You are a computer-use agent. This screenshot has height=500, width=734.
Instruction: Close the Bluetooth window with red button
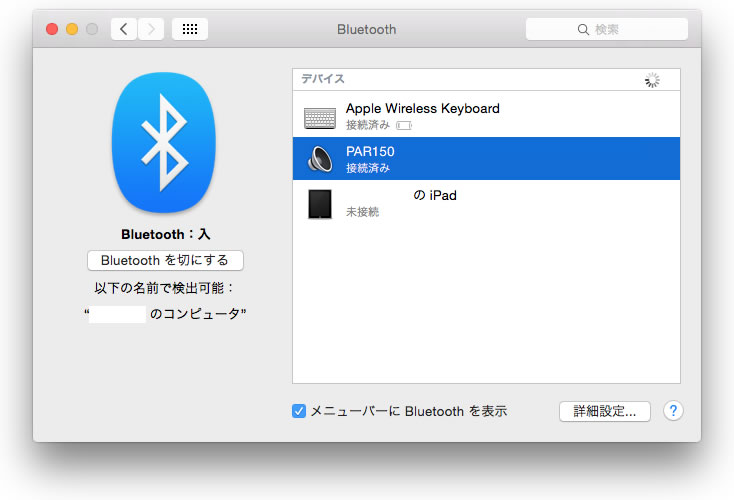52,29
